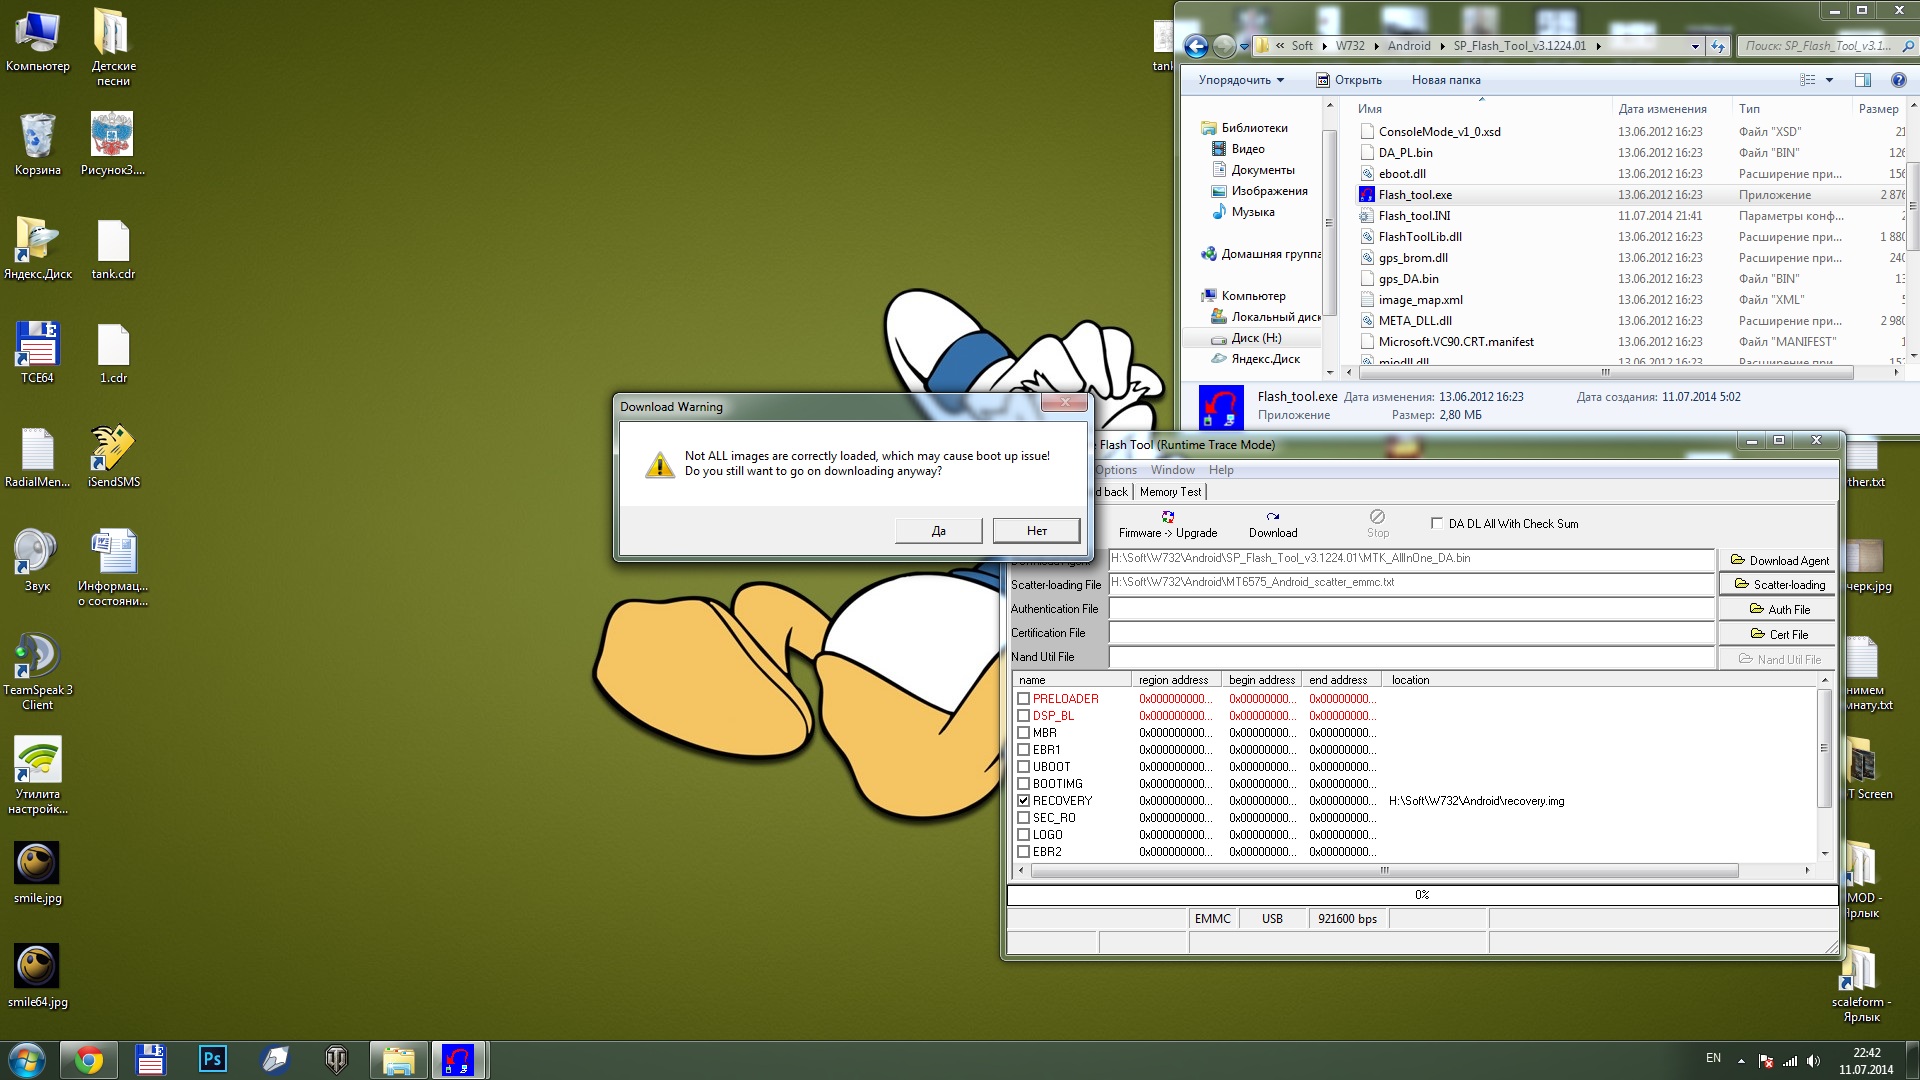Open the view options dropdown arrow in Explorer
The width and height of the screenshot is (1920, 1080).
[x=1829, y=80]
